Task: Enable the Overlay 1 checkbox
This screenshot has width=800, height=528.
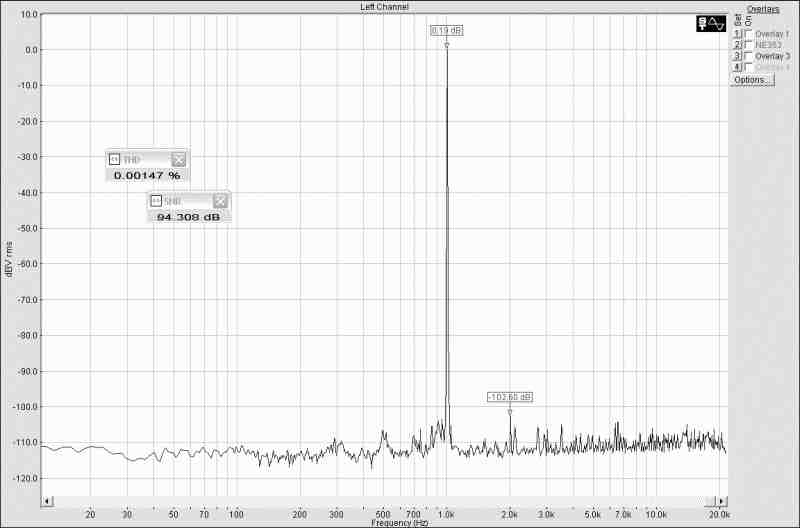Action: 748,34
